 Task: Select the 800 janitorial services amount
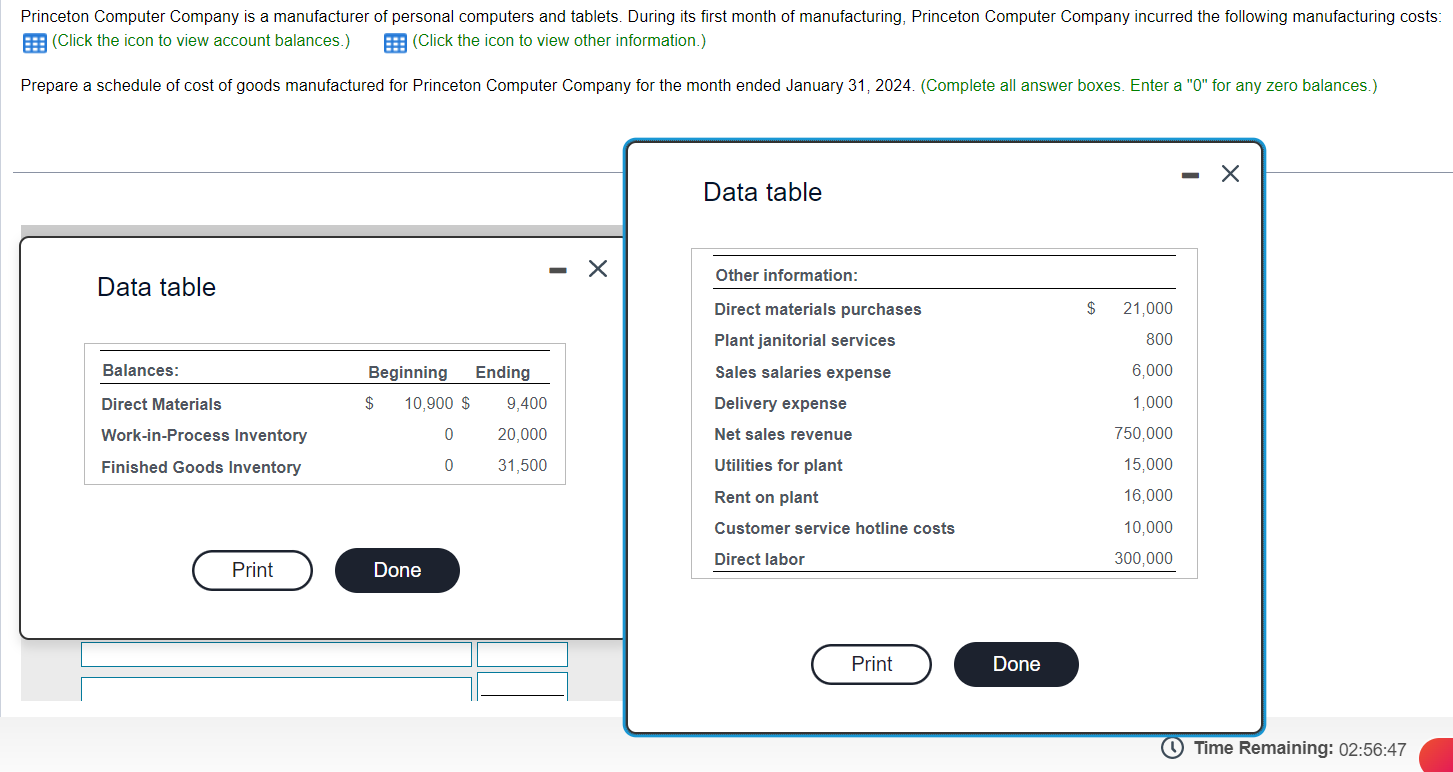click(x=1160, y=340)
